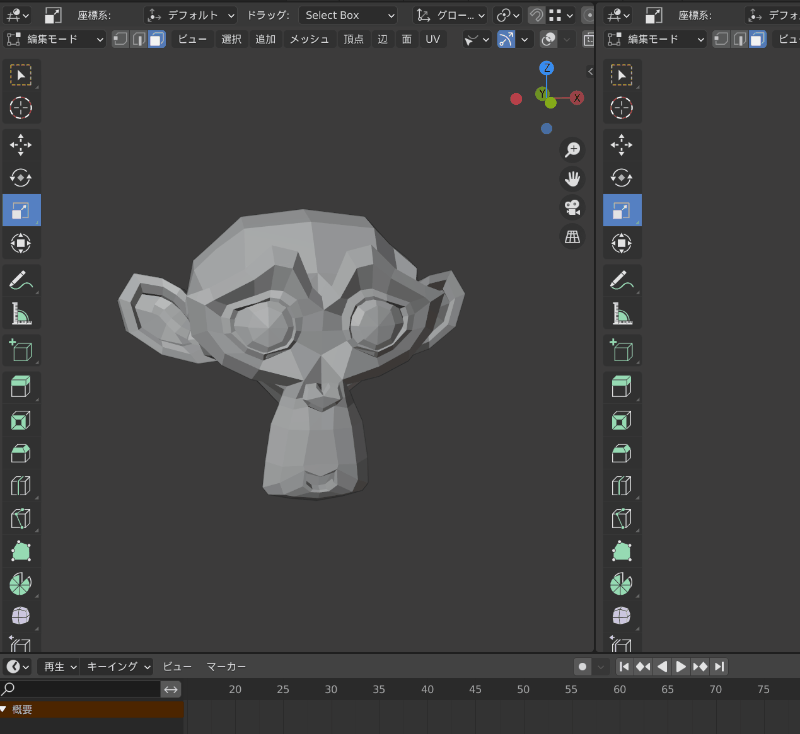Open the UV menu
800x734 pixels.
click(x=433, y=39)
